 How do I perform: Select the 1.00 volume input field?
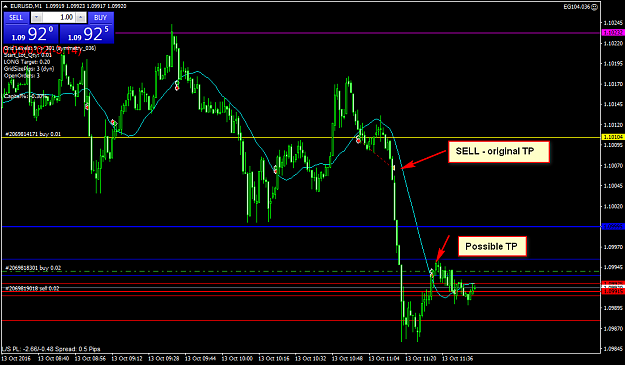coord(59,18)
